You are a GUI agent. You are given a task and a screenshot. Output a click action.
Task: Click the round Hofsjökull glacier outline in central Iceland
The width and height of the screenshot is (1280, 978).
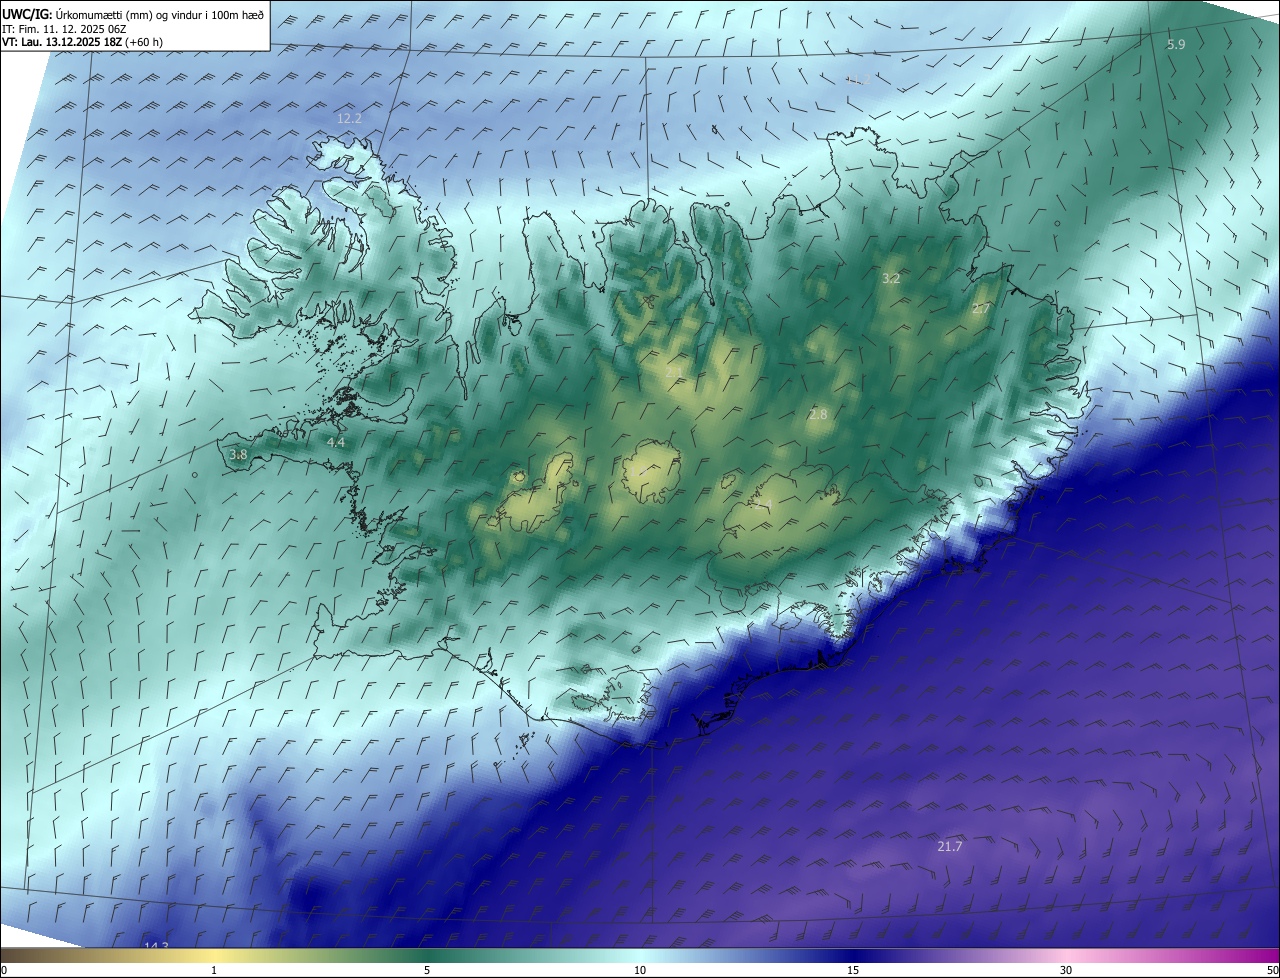click(x=652, y=473)
